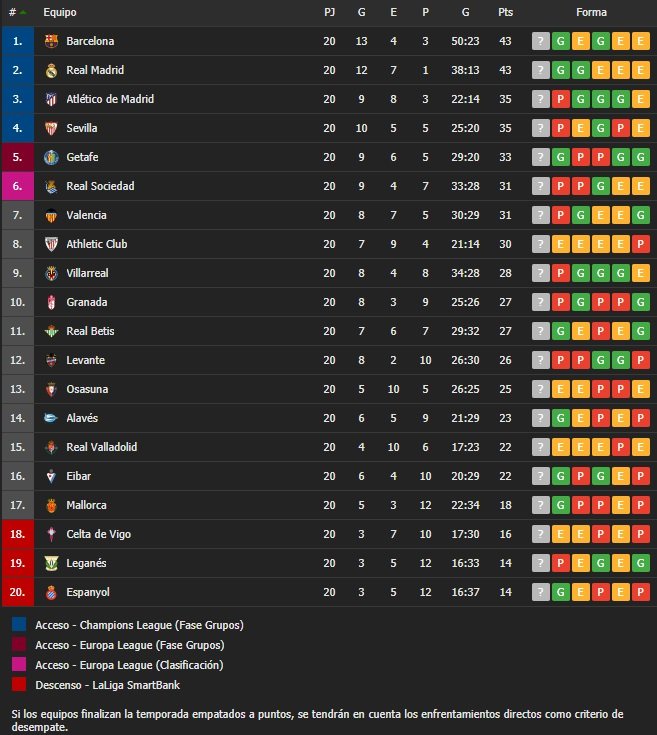Click Getafe's last green G form result

tap(641, 158)
